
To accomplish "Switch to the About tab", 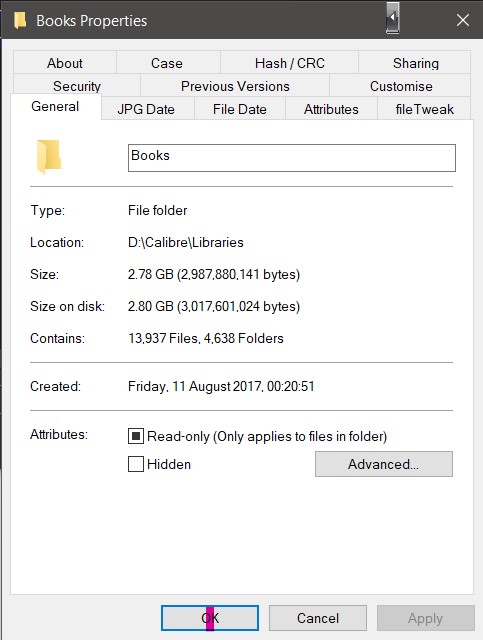I will click(x=65, y=63).
